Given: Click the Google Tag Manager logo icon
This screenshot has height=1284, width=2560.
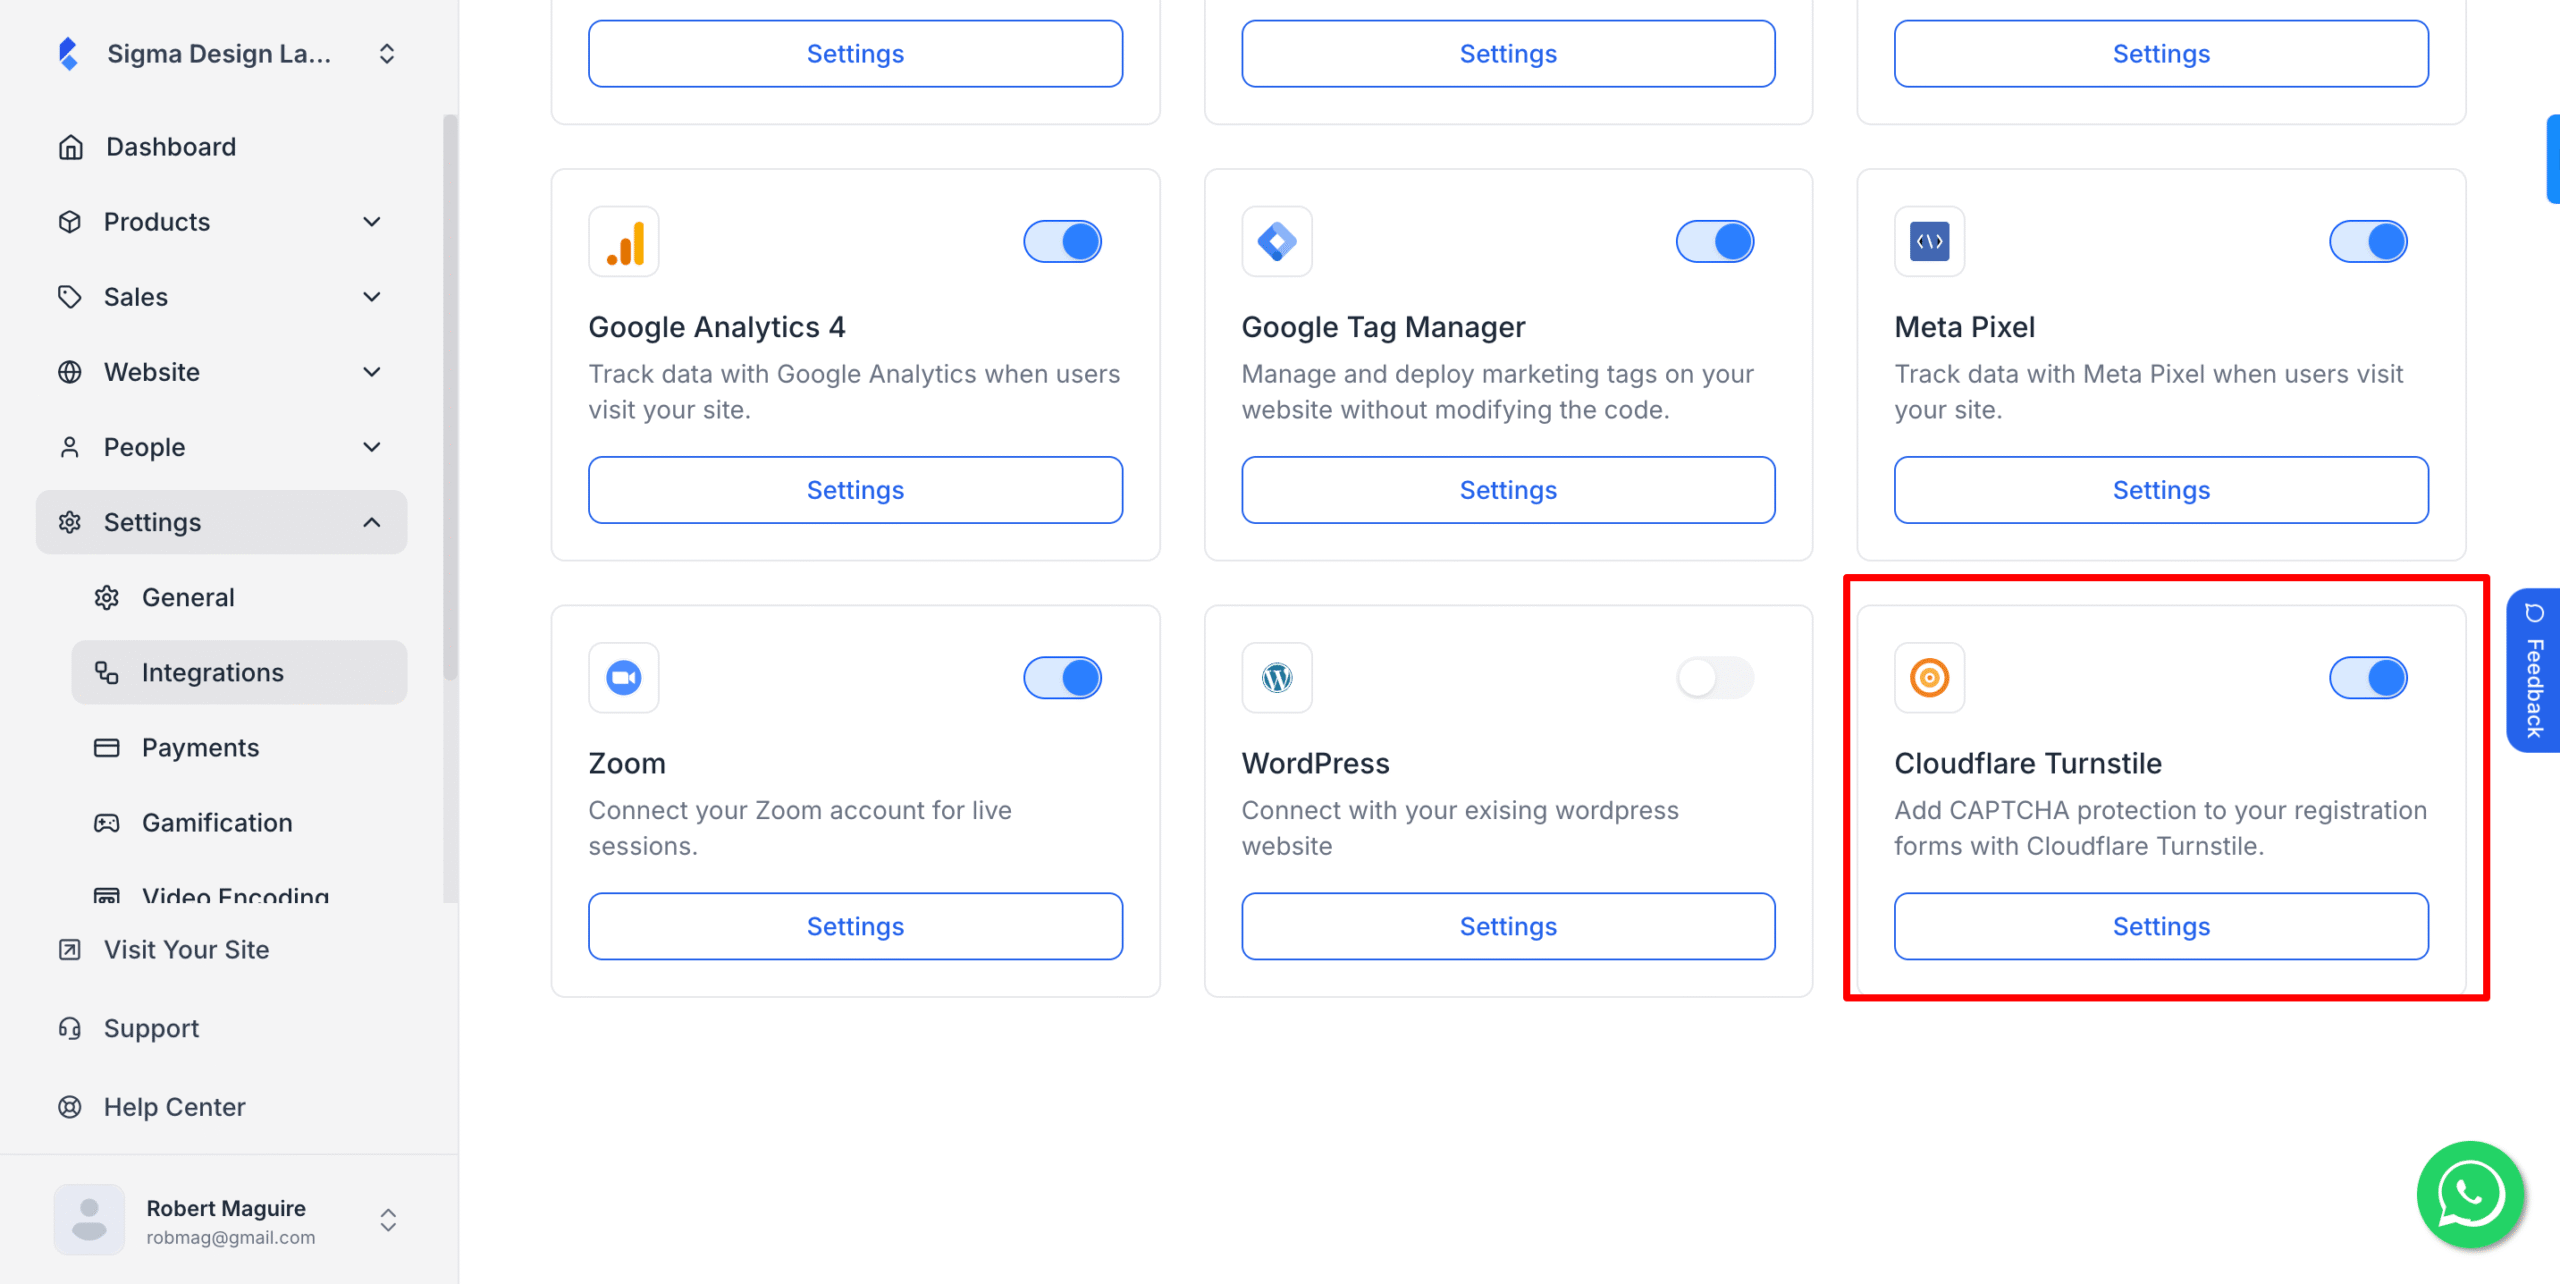Looking at the screenshot, I should 1277,242.
